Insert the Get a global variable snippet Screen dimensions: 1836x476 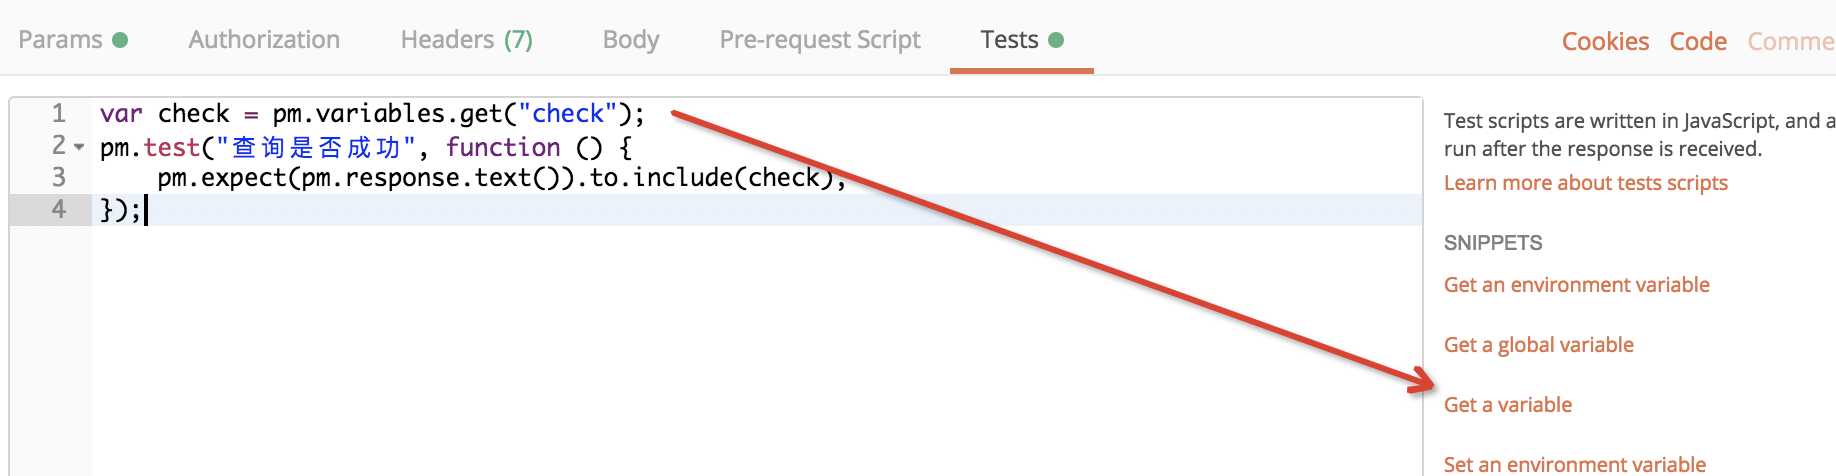1538,345
